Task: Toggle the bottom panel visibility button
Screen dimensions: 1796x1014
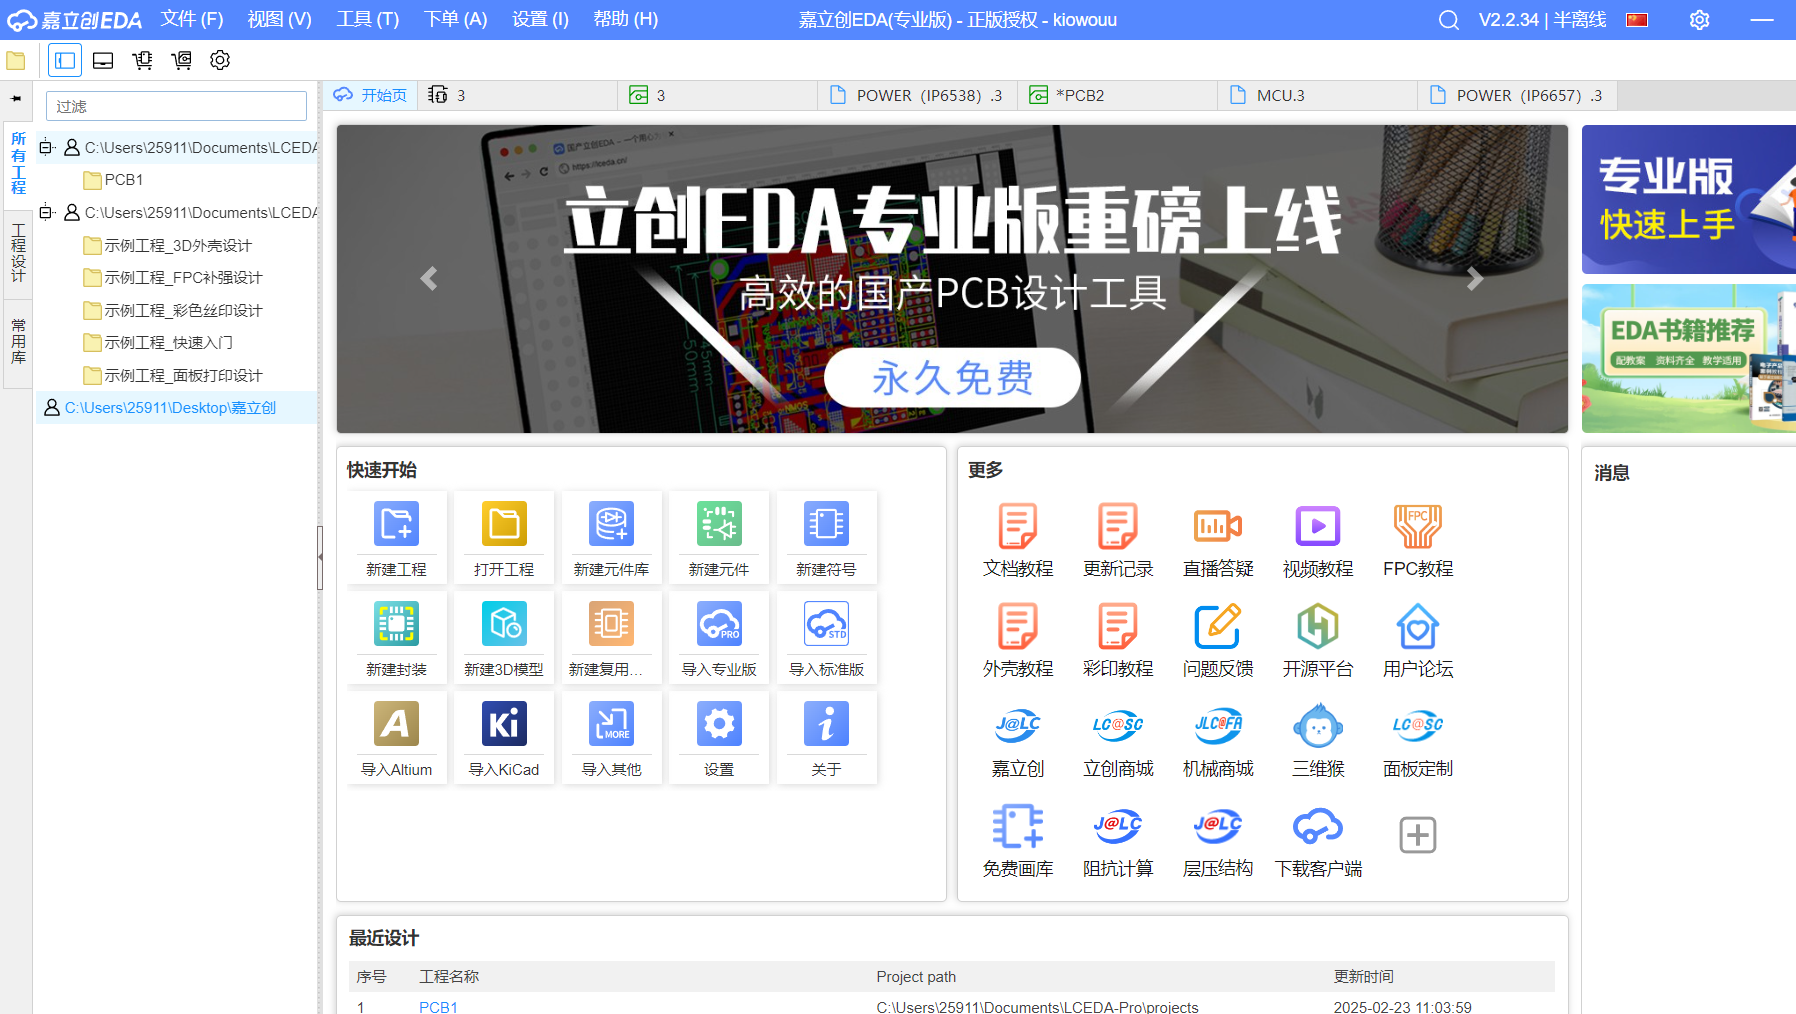Action: point(103,60)
